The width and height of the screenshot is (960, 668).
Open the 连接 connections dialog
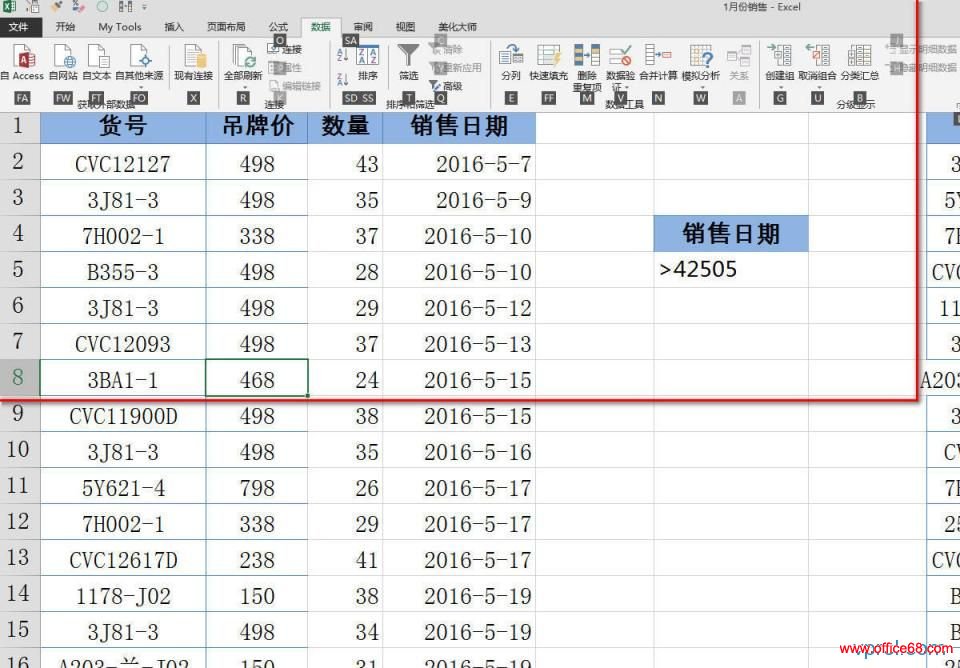[x=285, y=50]
